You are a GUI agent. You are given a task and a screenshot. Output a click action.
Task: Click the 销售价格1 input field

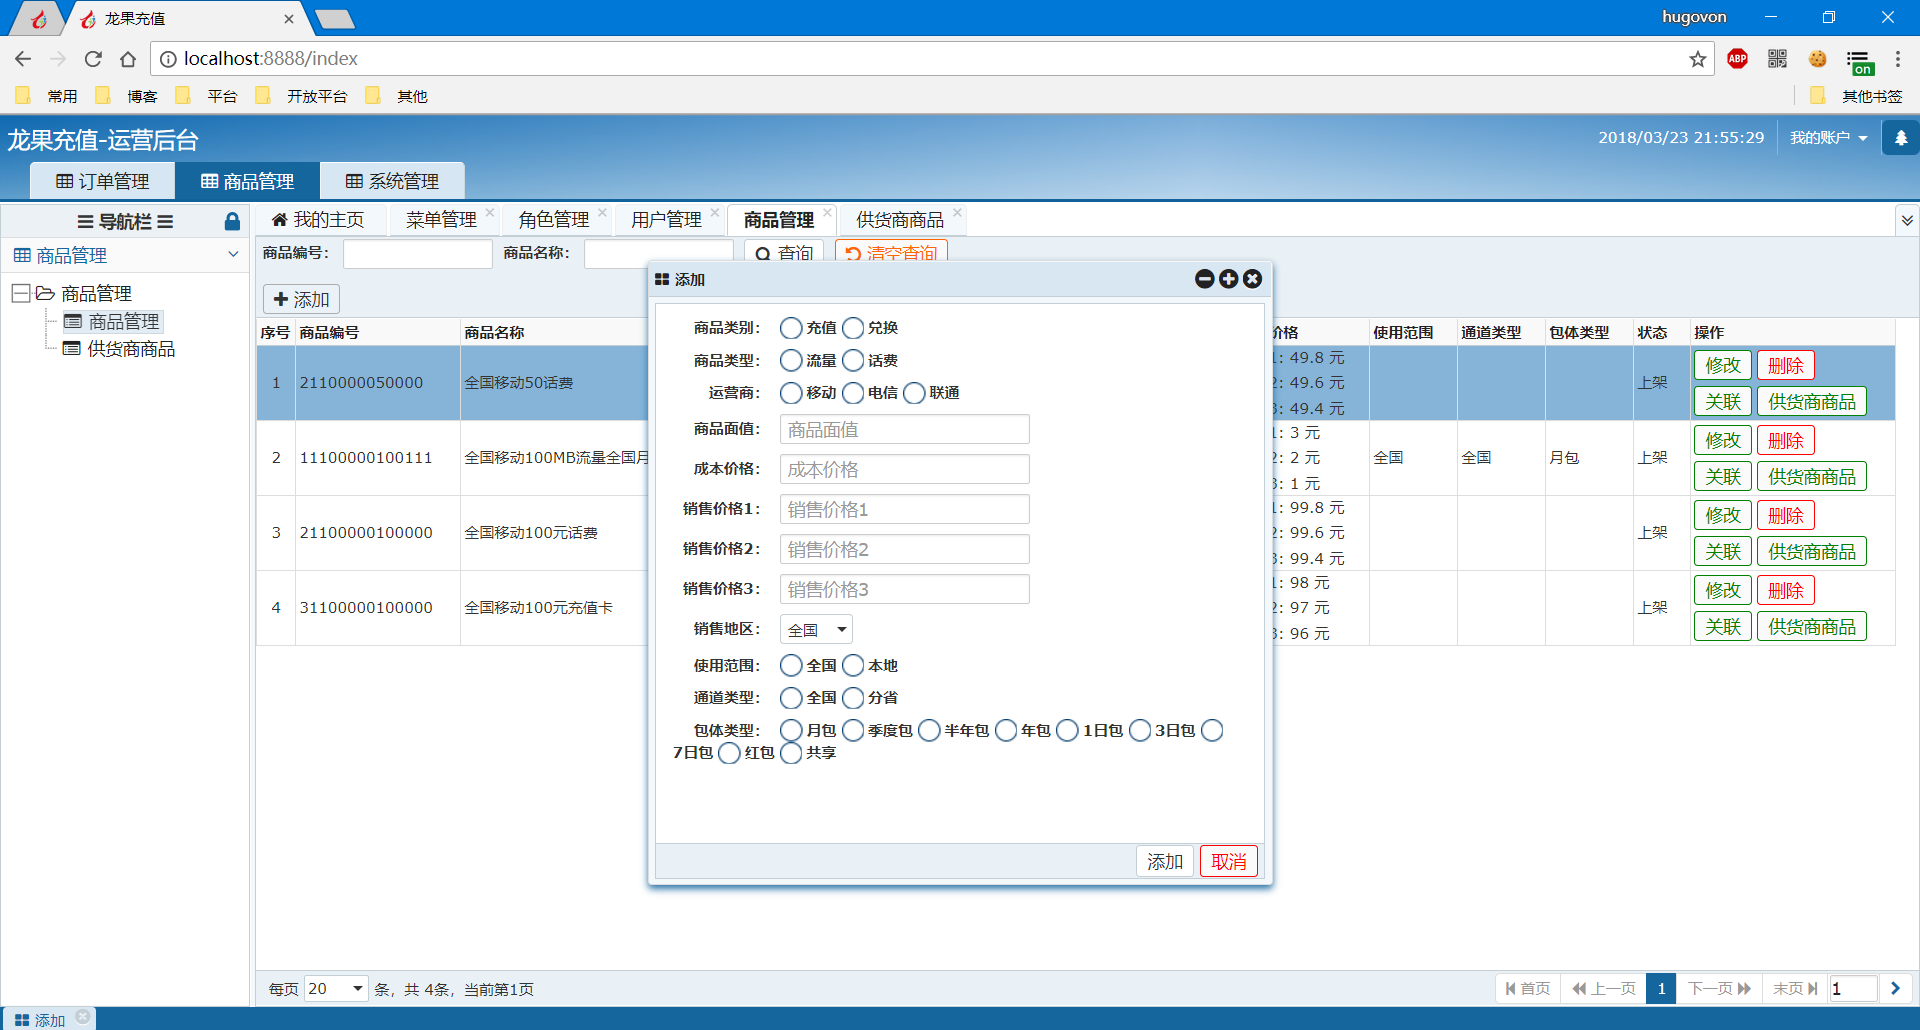(x=904, y=509)
